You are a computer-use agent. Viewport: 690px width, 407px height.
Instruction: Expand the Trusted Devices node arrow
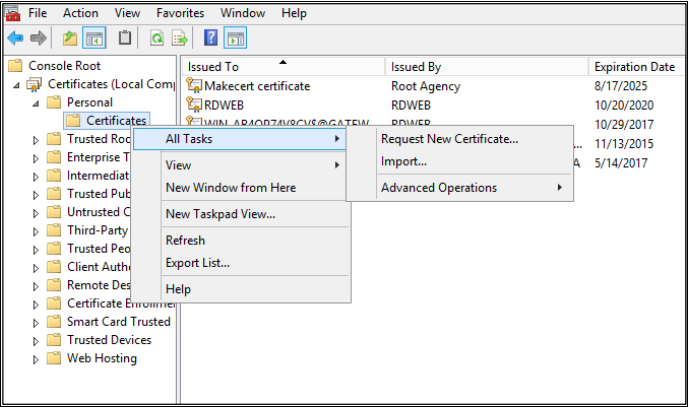point(36,341)
